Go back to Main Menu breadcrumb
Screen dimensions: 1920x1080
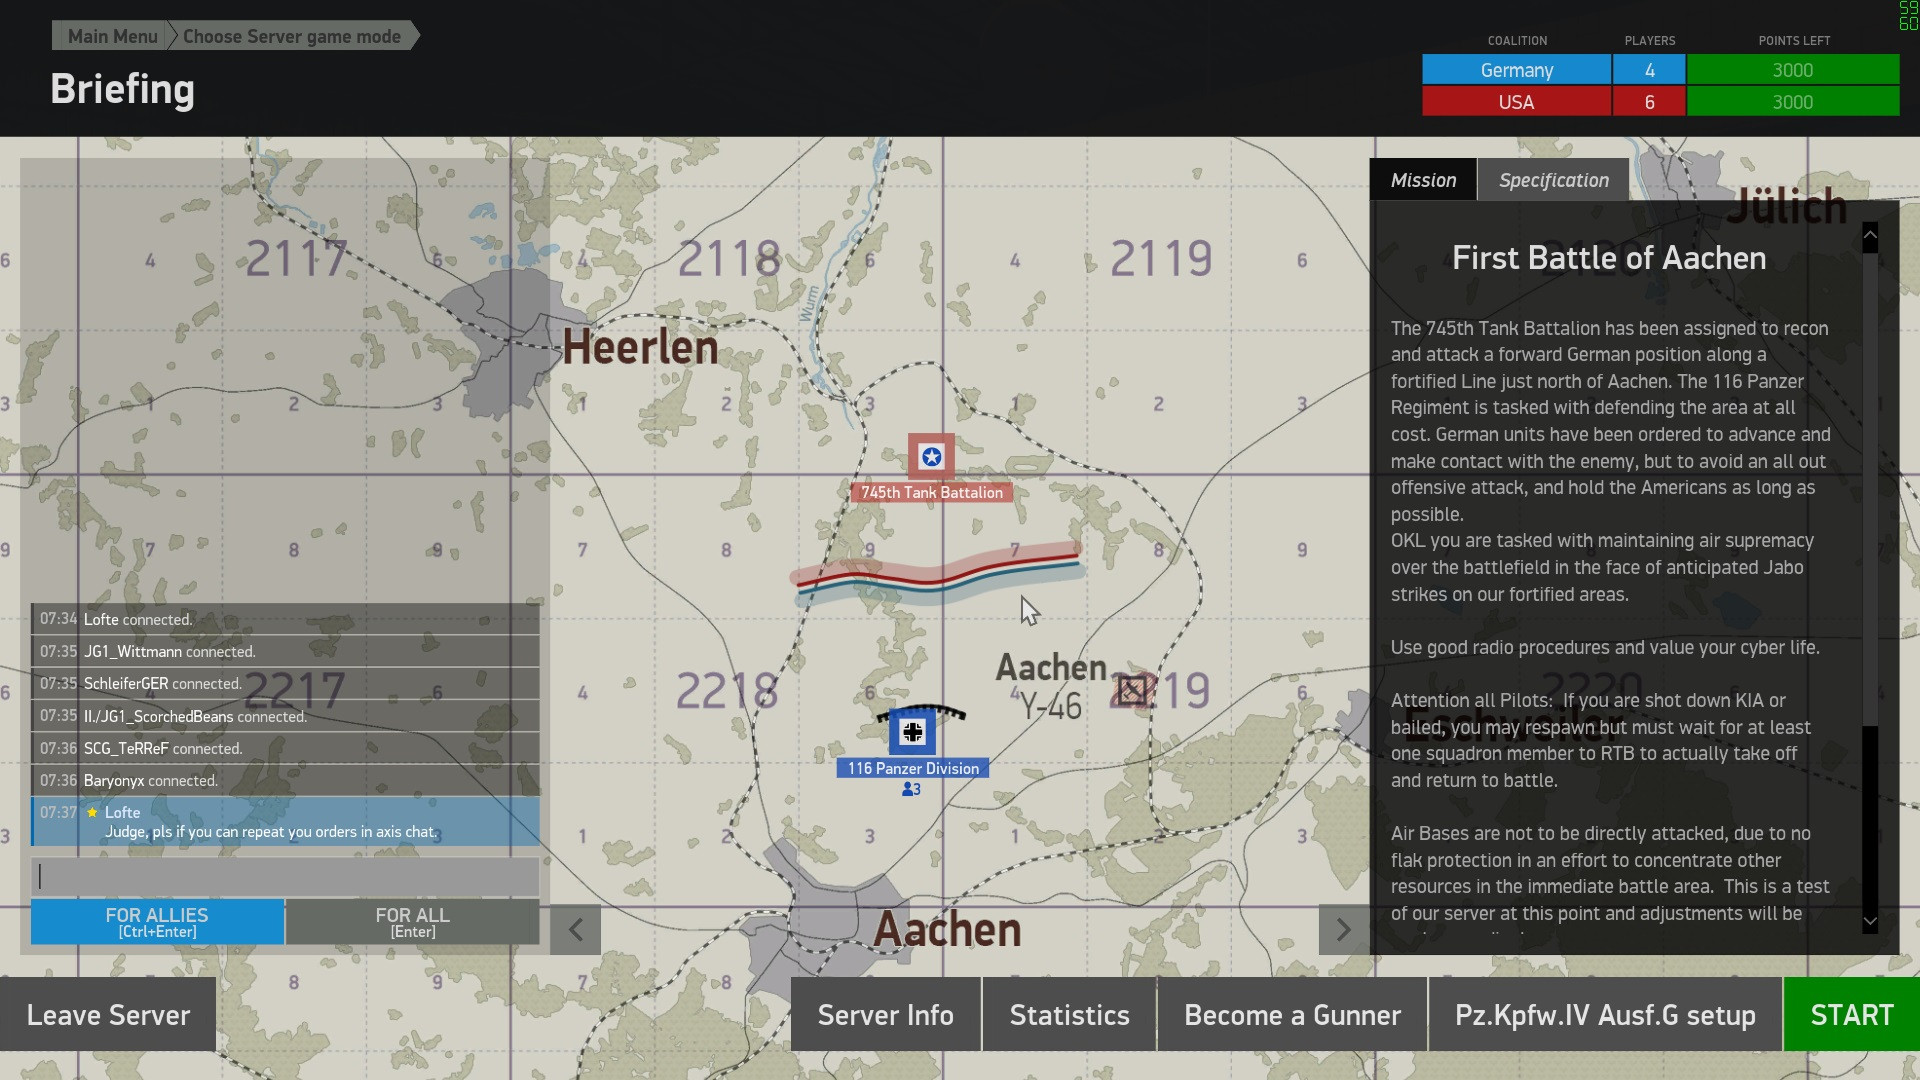112,36
